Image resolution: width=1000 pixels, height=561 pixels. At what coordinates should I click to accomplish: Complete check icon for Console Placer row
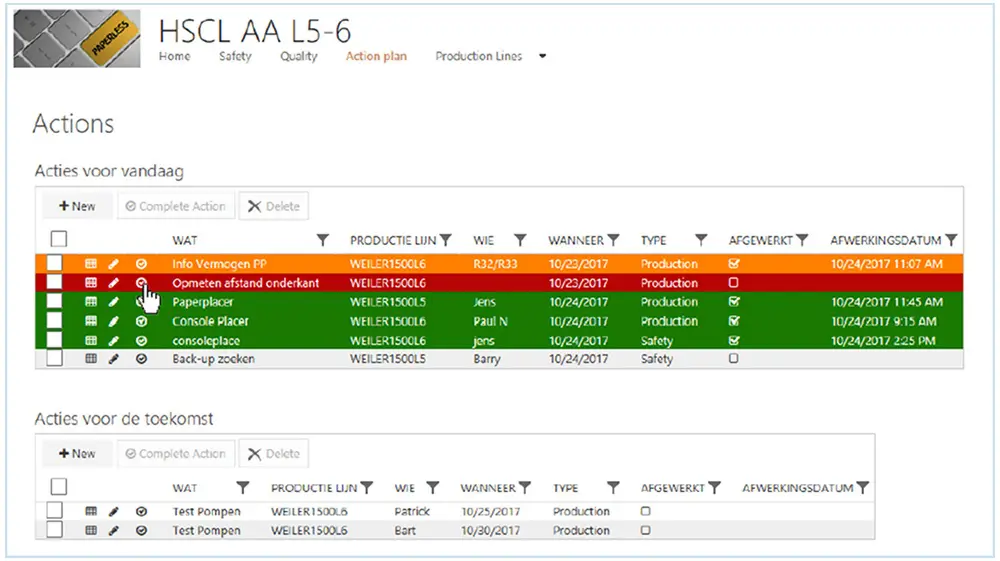pyautogui.click(x=142, y=321)
